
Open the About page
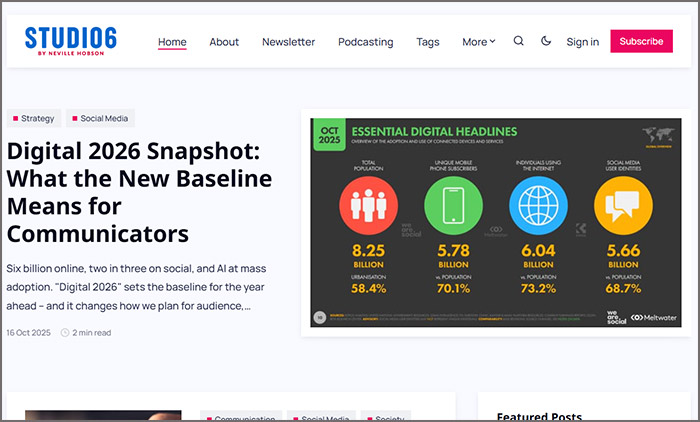(224, 42)
